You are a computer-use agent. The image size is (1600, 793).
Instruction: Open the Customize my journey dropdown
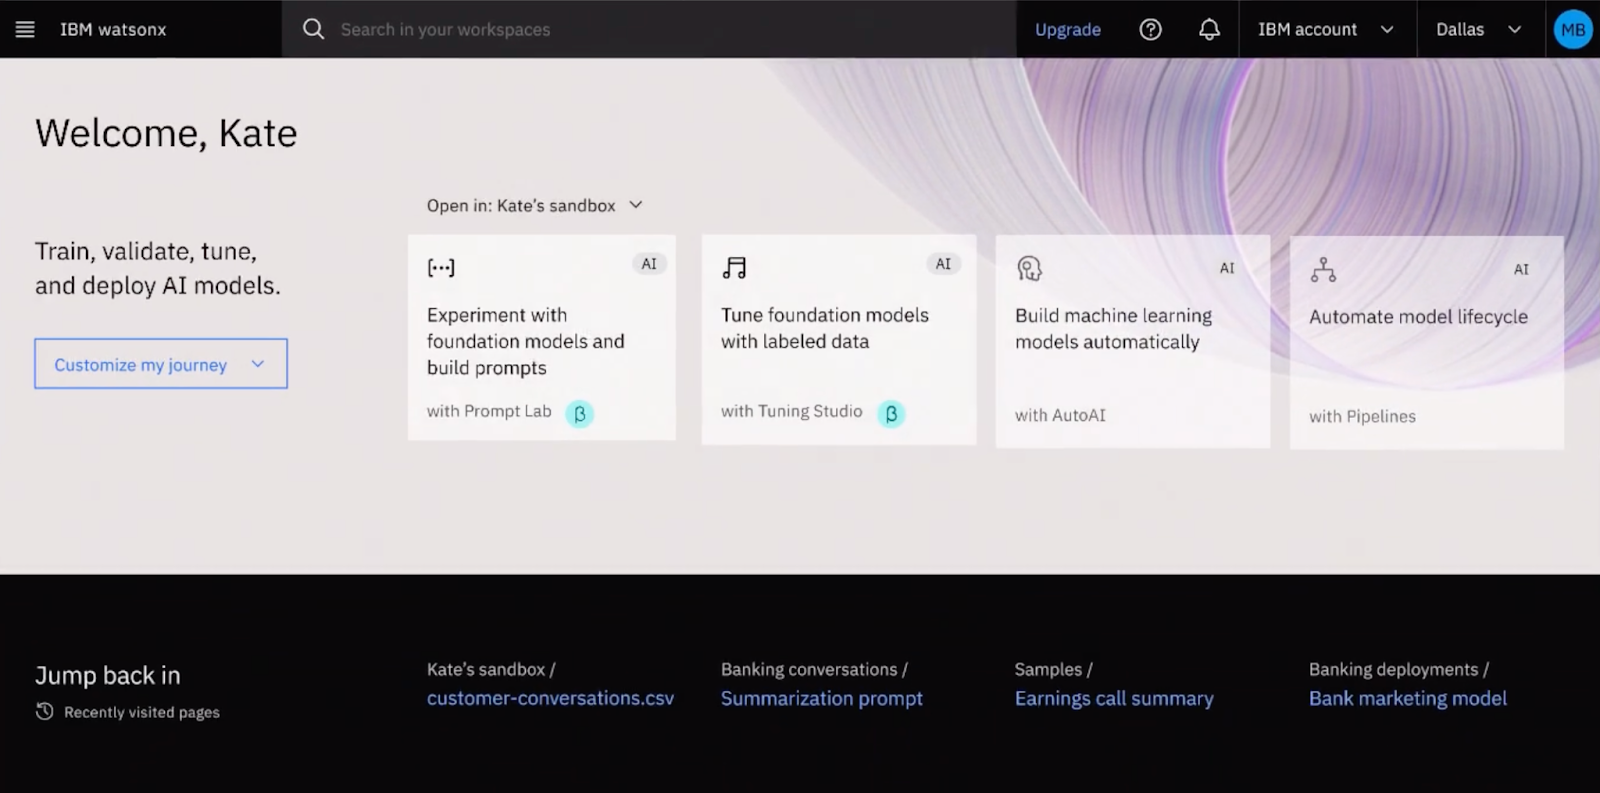pos(161,364)
